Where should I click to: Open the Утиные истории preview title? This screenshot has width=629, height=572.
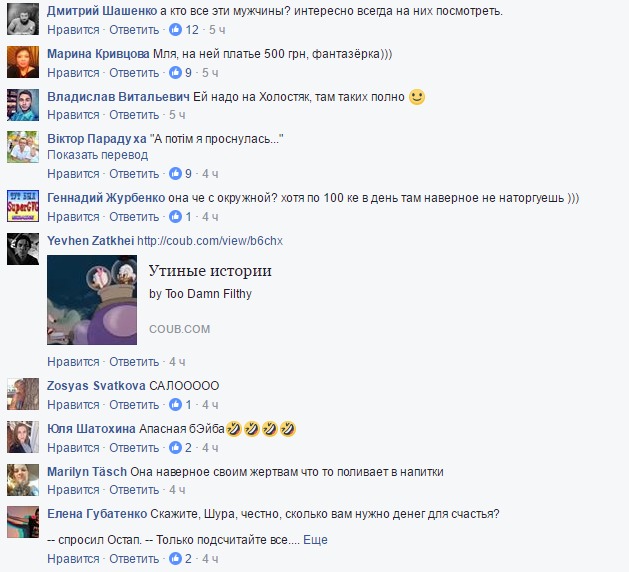coord(210,271)
